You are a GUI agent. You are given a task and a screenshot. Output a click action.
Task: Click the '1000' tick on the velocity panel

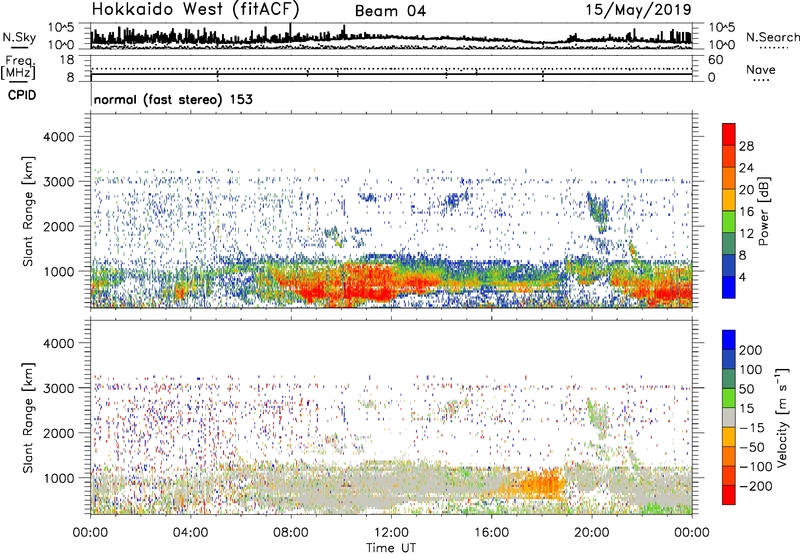point(58,478)
